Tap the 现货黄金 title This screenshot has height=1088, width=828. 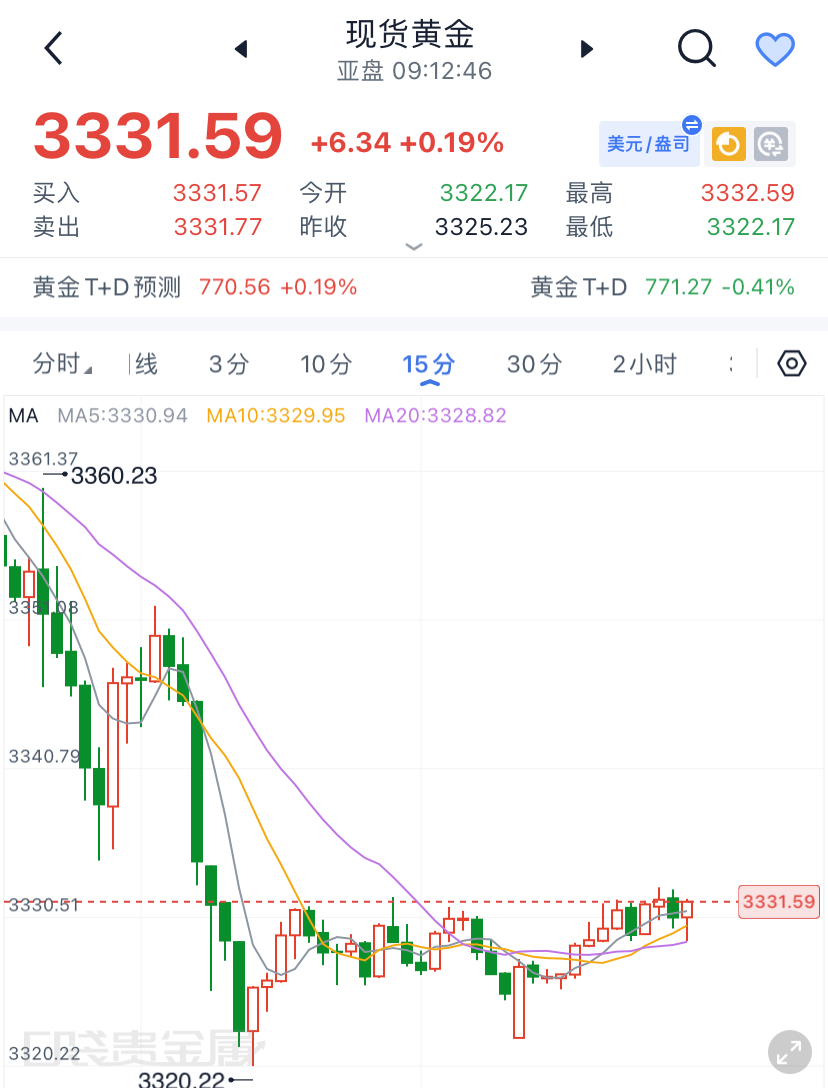pyautogui.click(x=410, y=34)
